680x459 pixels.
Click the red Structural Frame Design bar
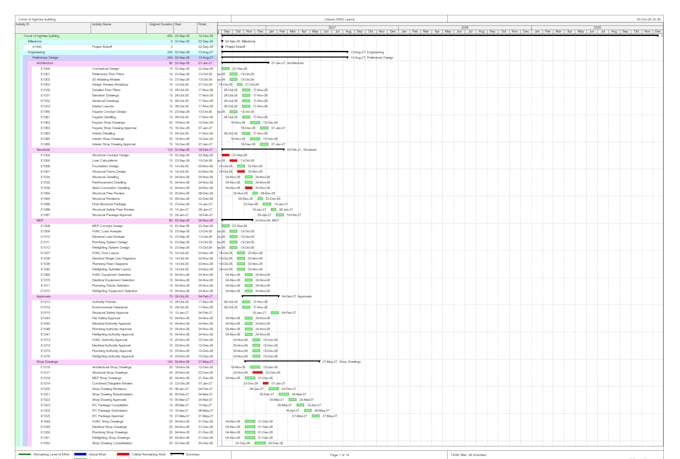[x=241, y=171]
